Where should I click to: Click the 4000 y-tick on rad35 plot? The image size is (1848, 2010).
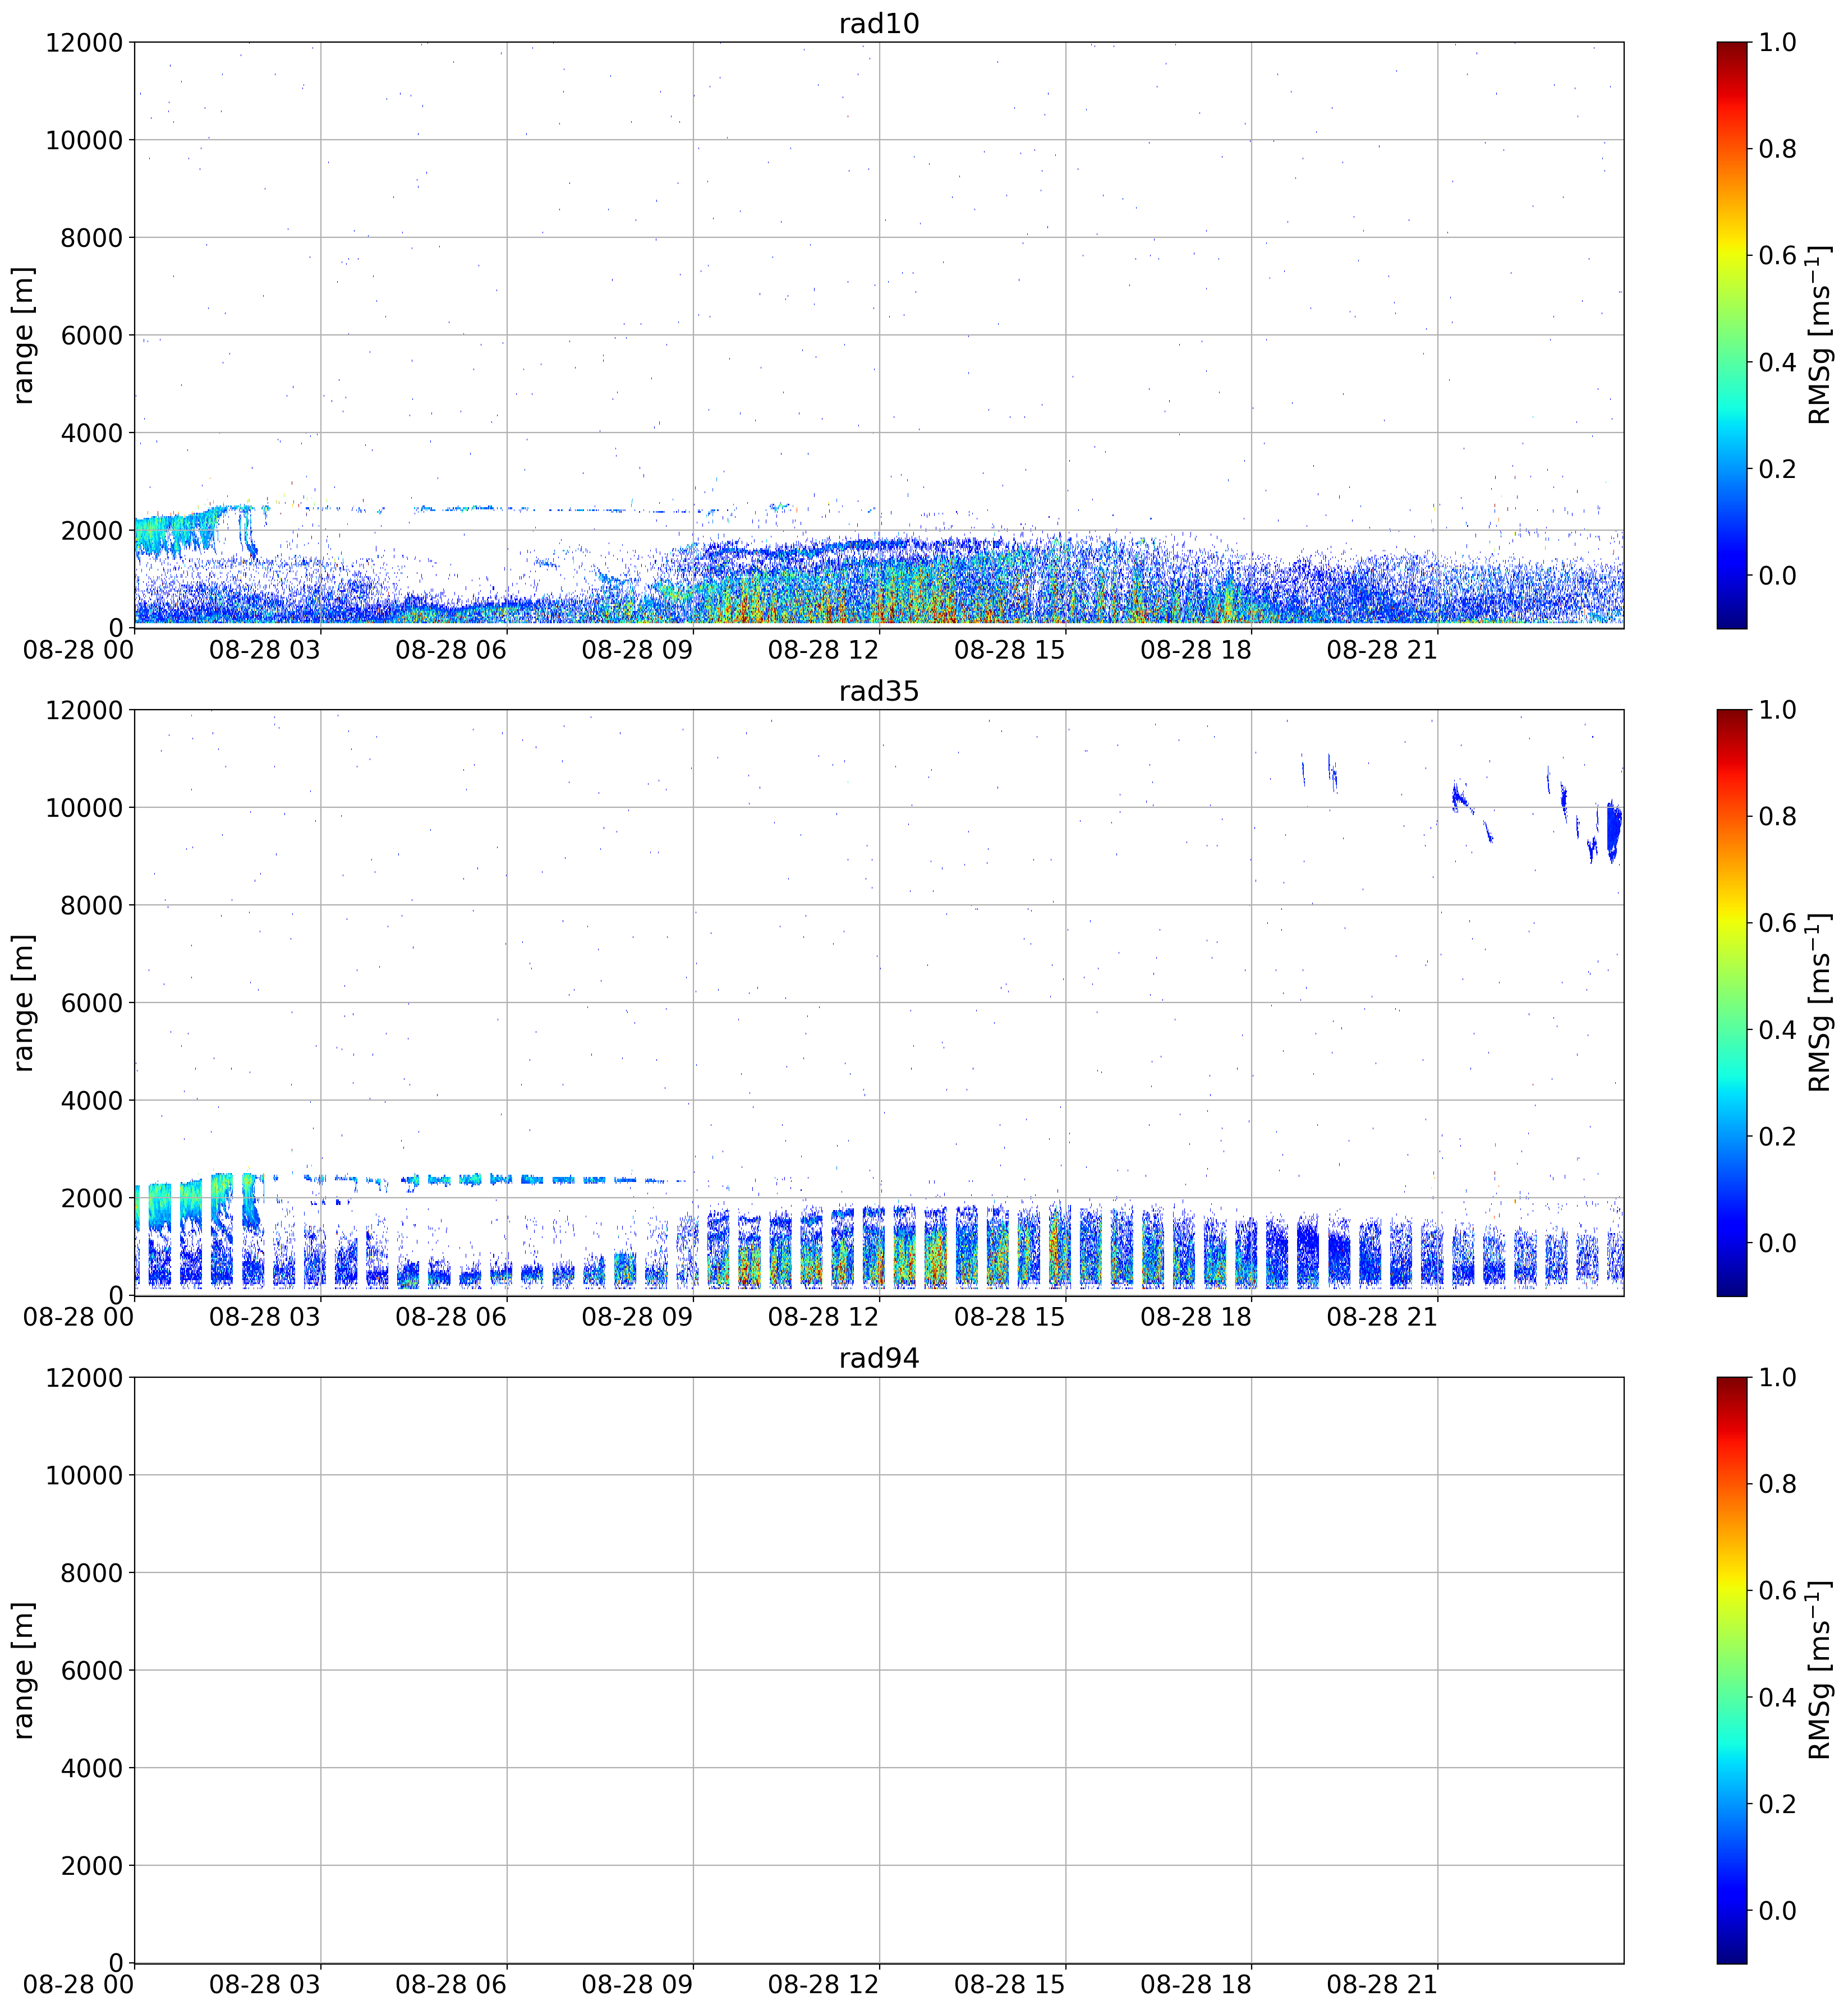click(x=91, y=1100)
